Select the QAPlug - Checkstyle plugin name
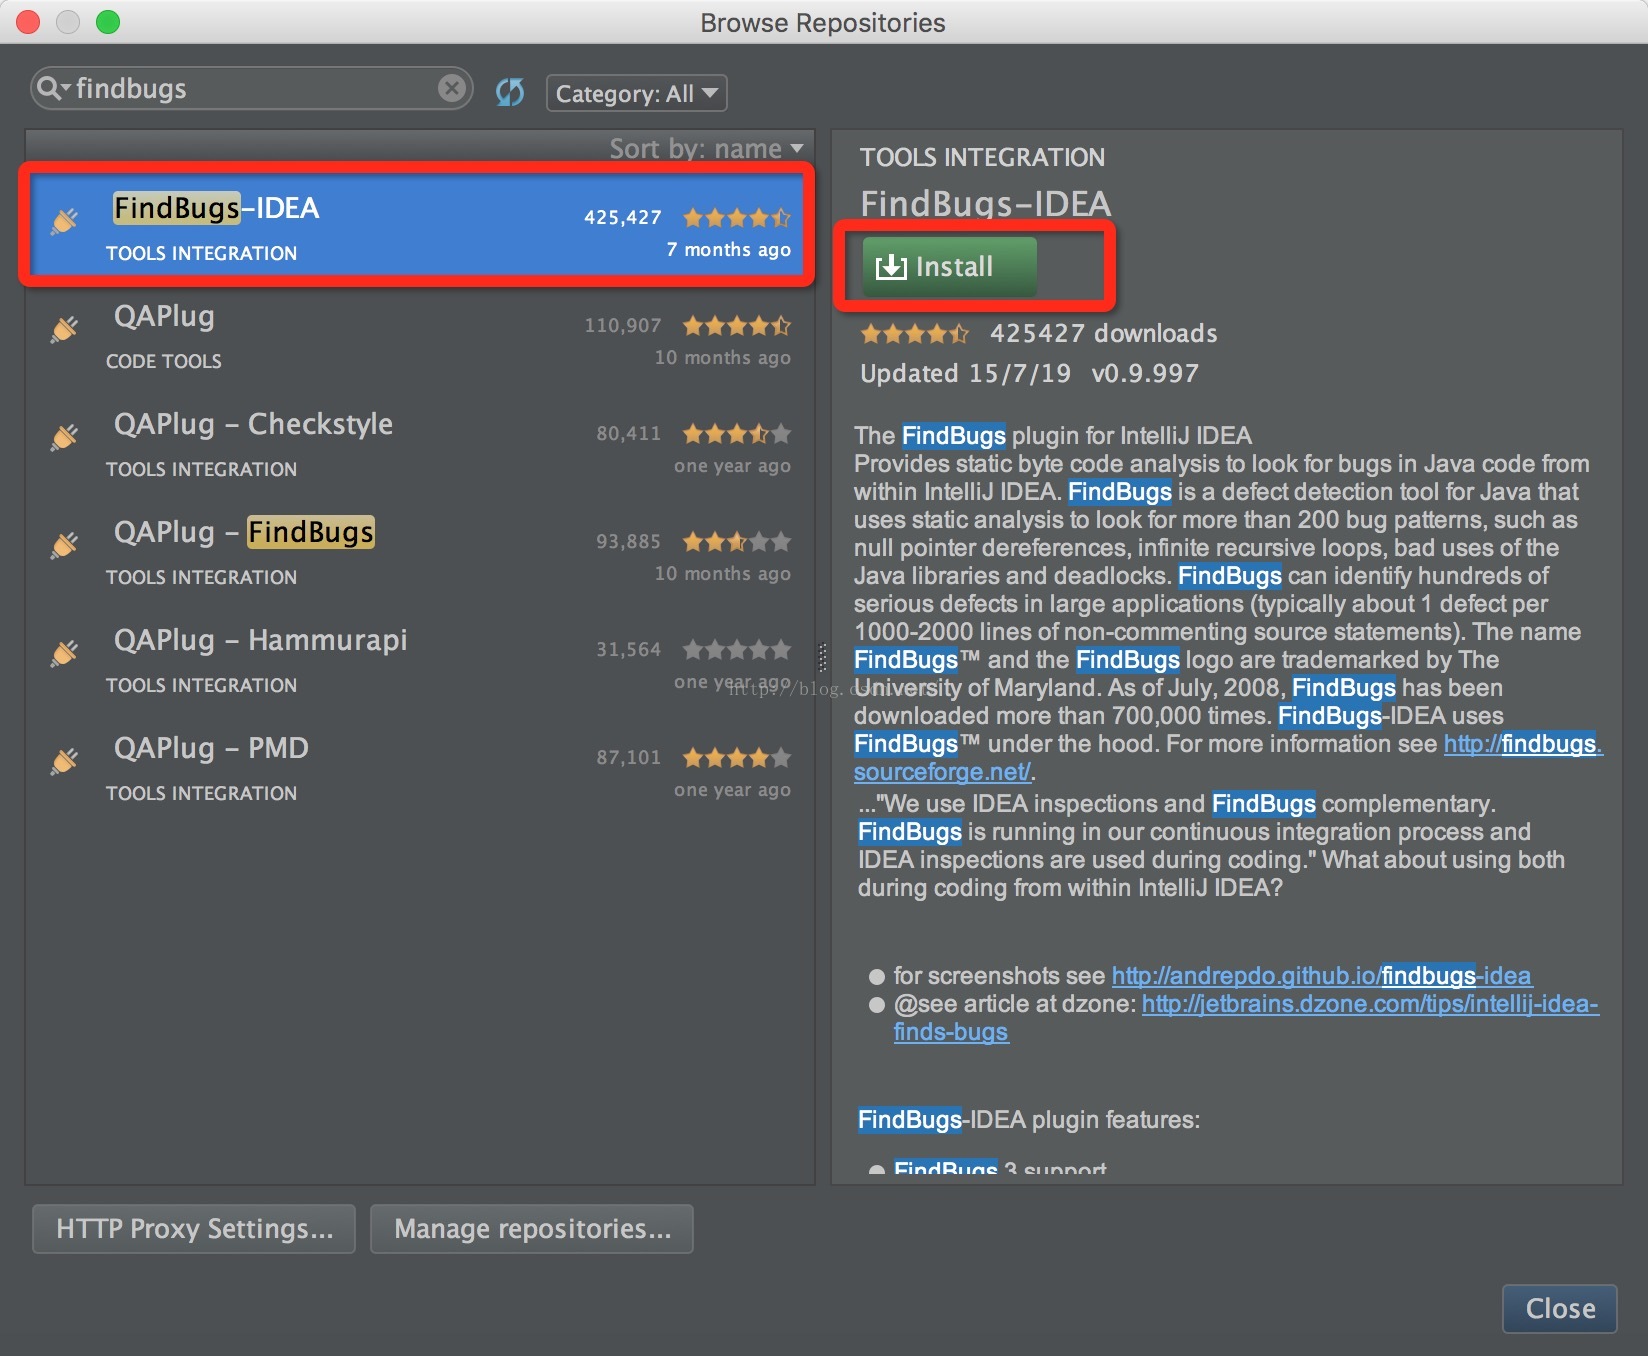The height and width of the screenshot is (1356, 1648). (253, 424)
